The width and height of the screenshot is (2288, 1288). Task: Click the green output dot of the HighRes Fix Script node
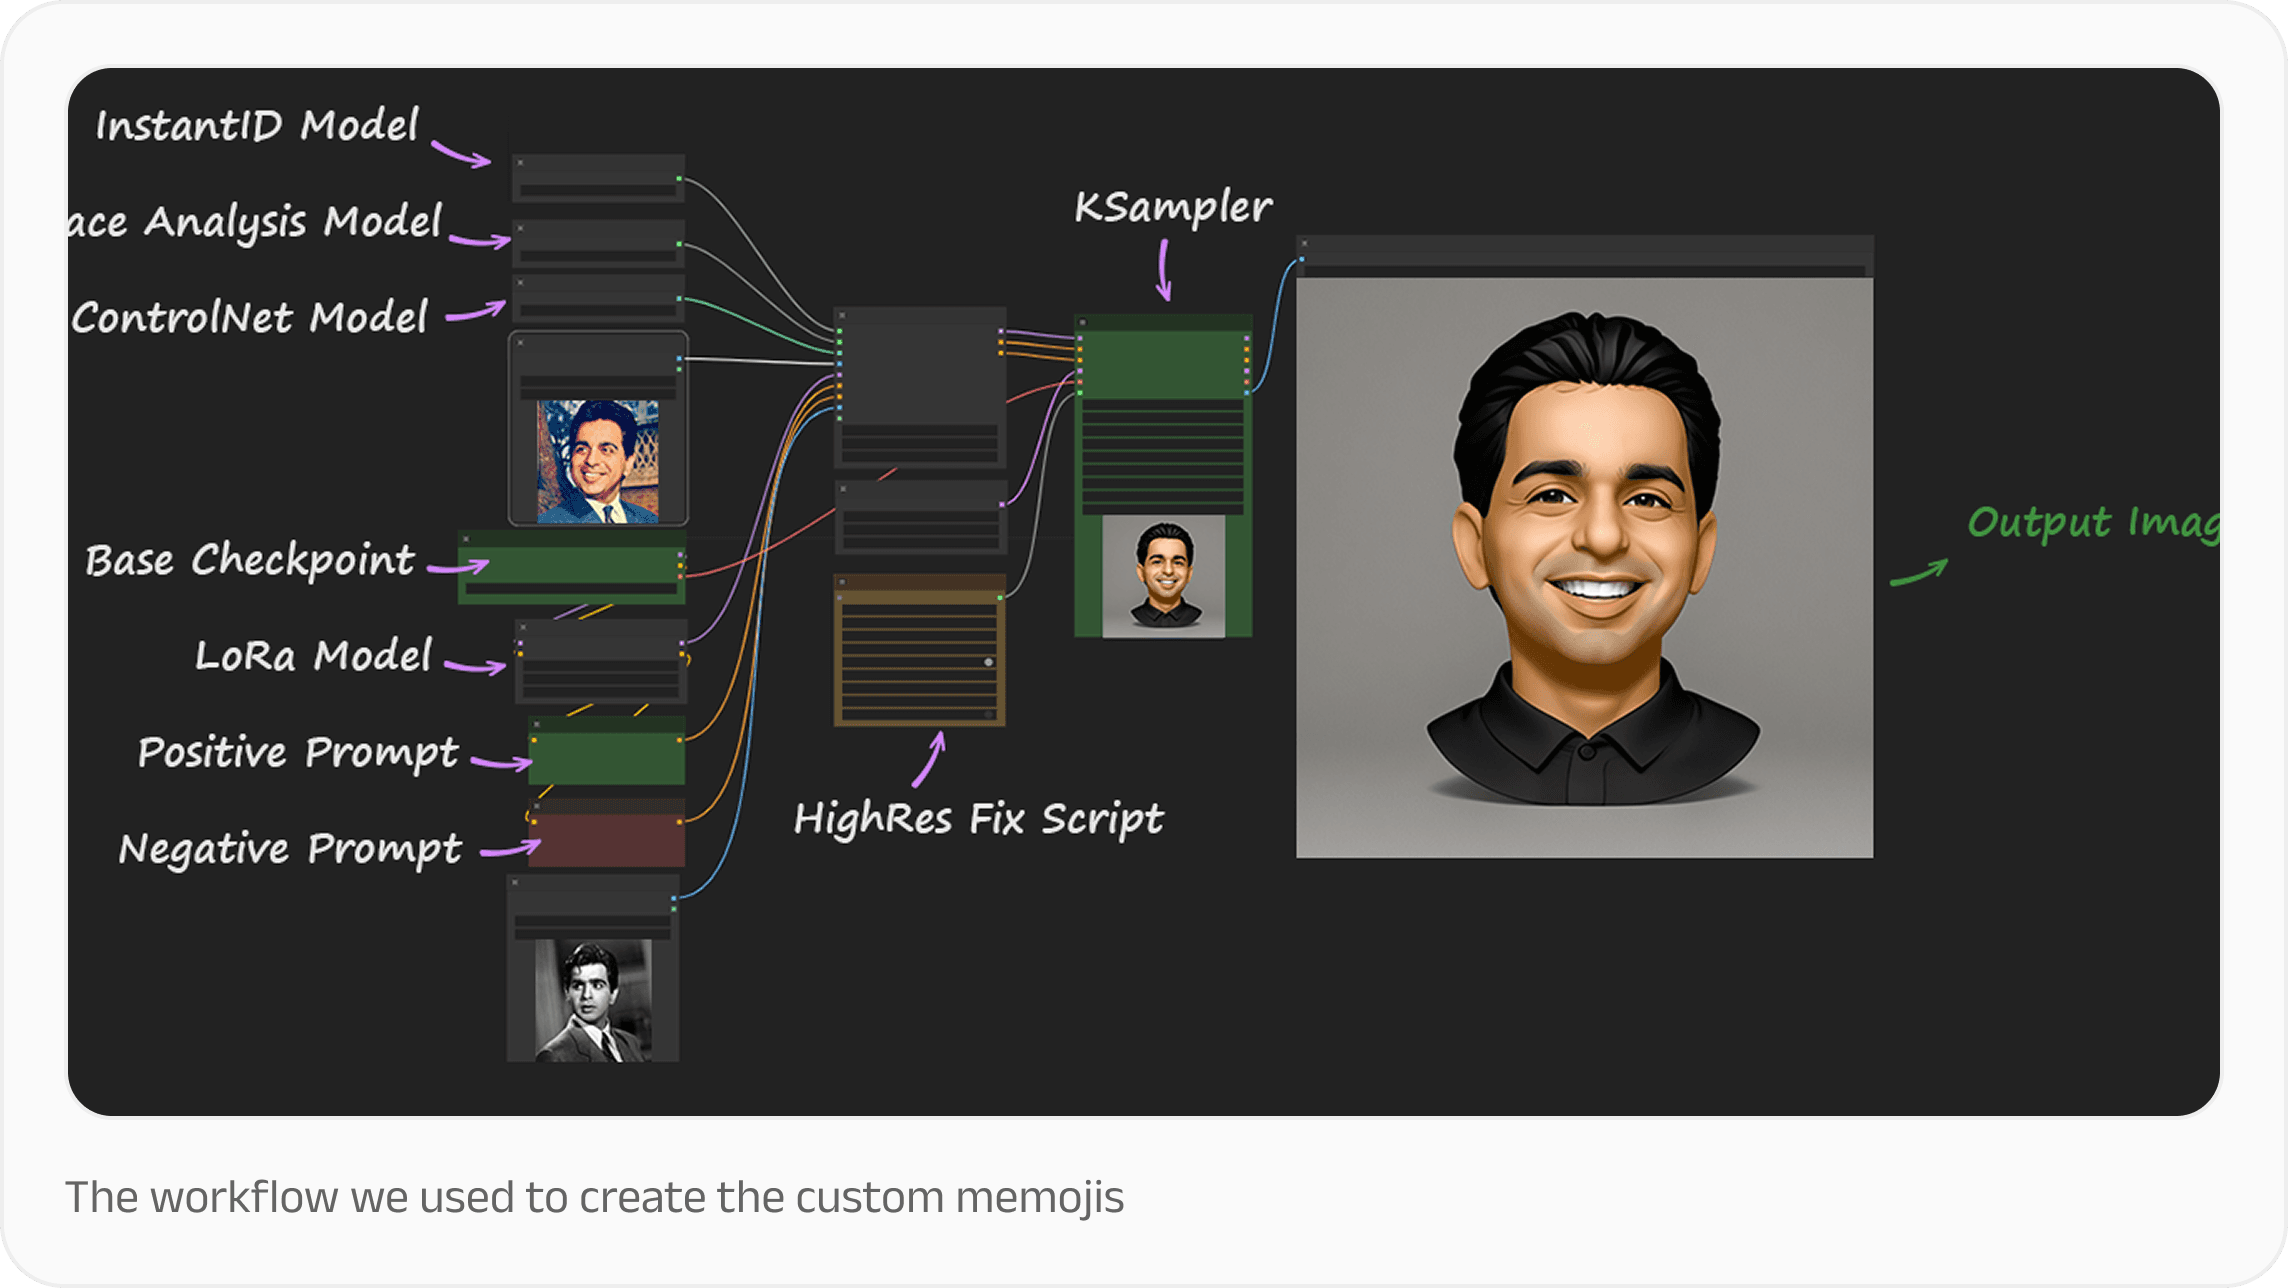1000,596
